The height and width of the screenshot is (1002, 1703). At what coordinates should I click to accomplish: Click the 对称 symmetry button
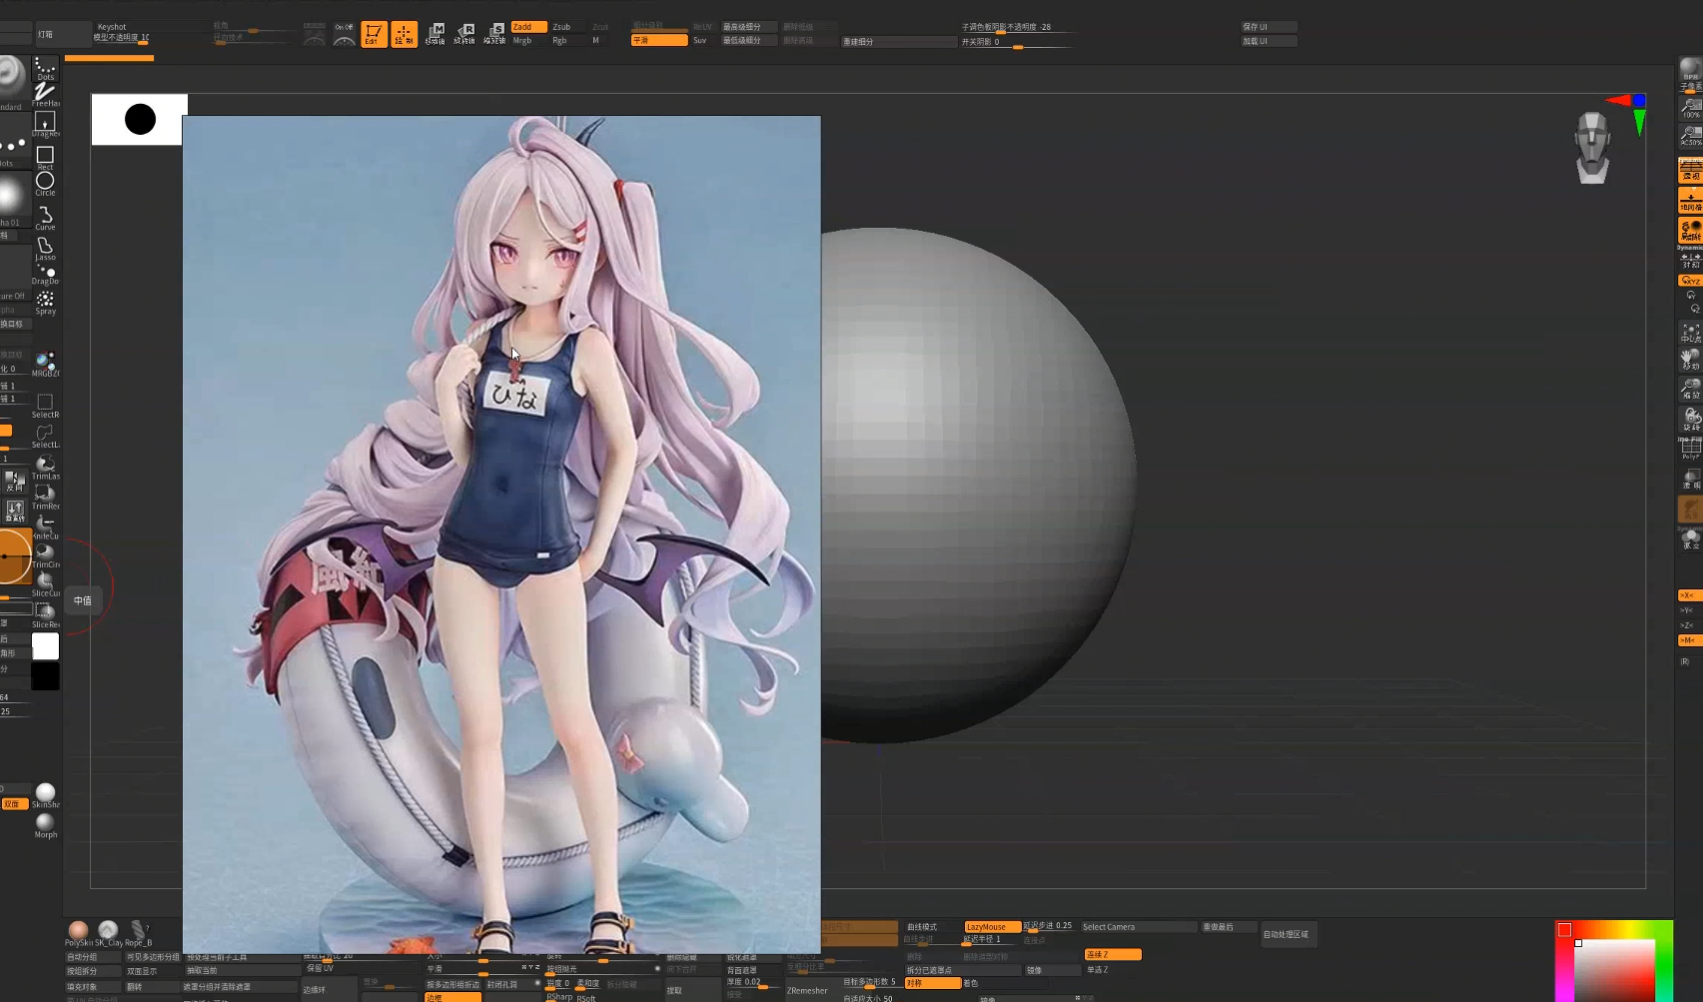[x=932, y=983]
